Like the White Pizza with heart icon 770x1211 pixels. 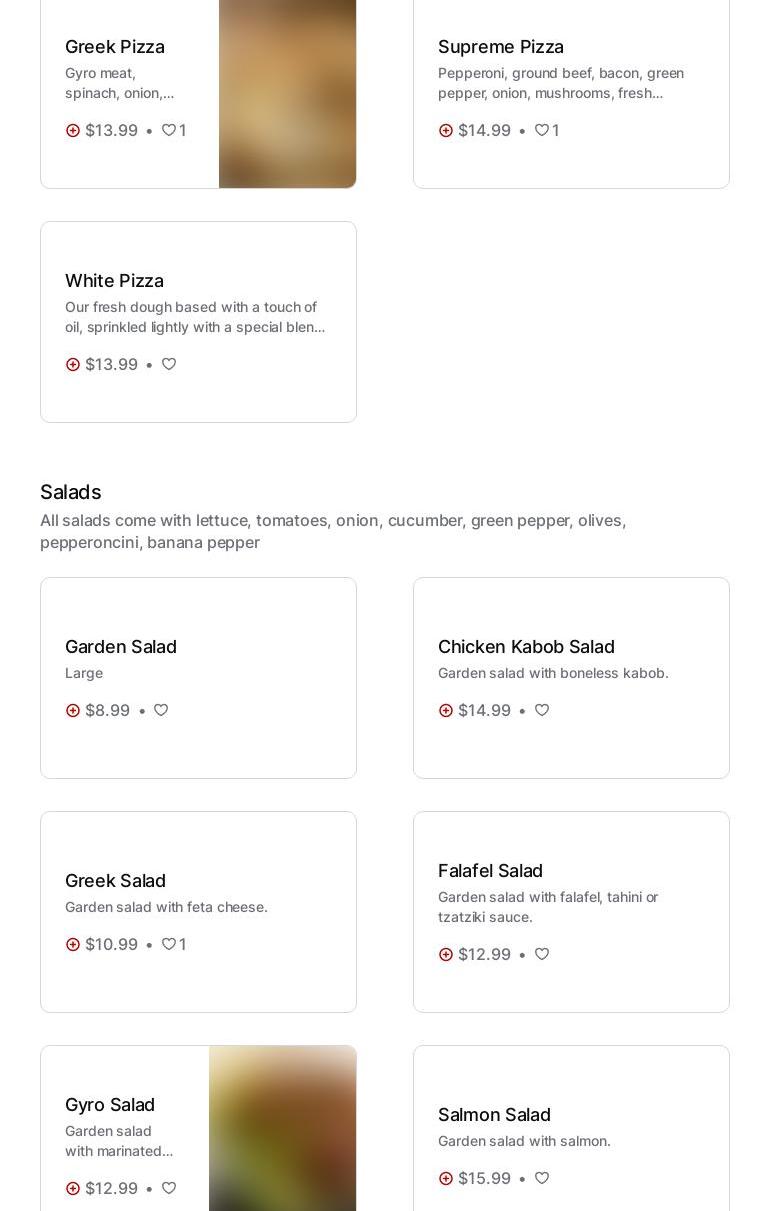[x=169, y=364]
